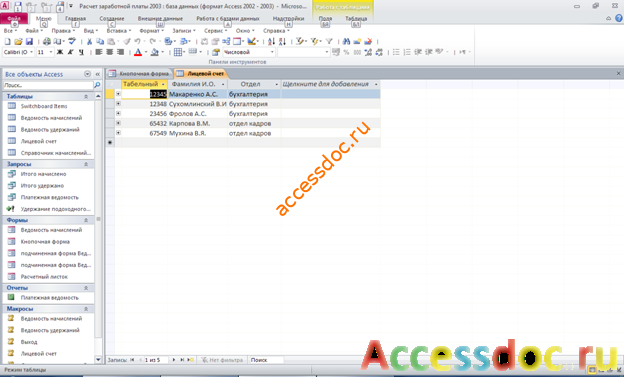Click the New document toolbar icon
This screenshot has height=377, width=624.
tap(7, 41)
